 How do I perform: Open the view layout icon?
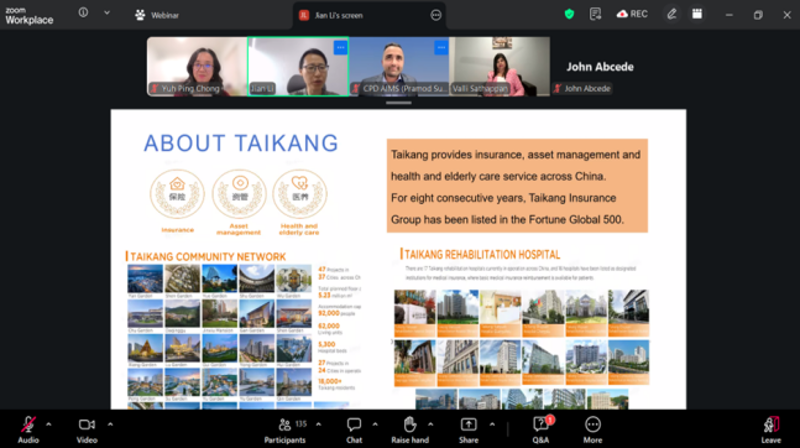click(697, 14)
